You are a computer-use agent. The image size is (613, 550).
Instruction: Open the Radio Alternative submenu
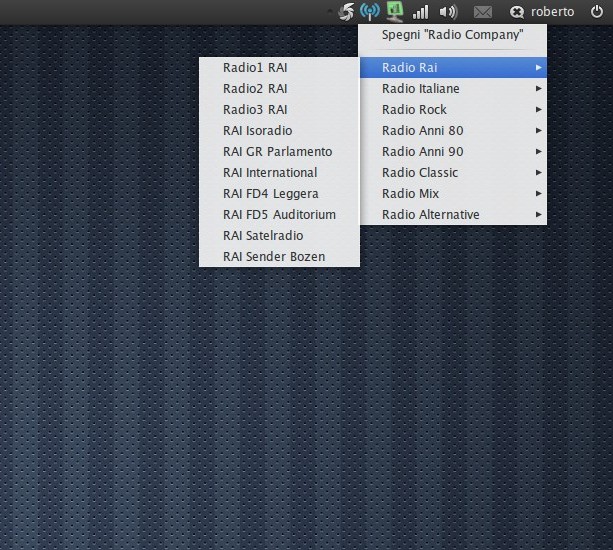coord(453,215)
